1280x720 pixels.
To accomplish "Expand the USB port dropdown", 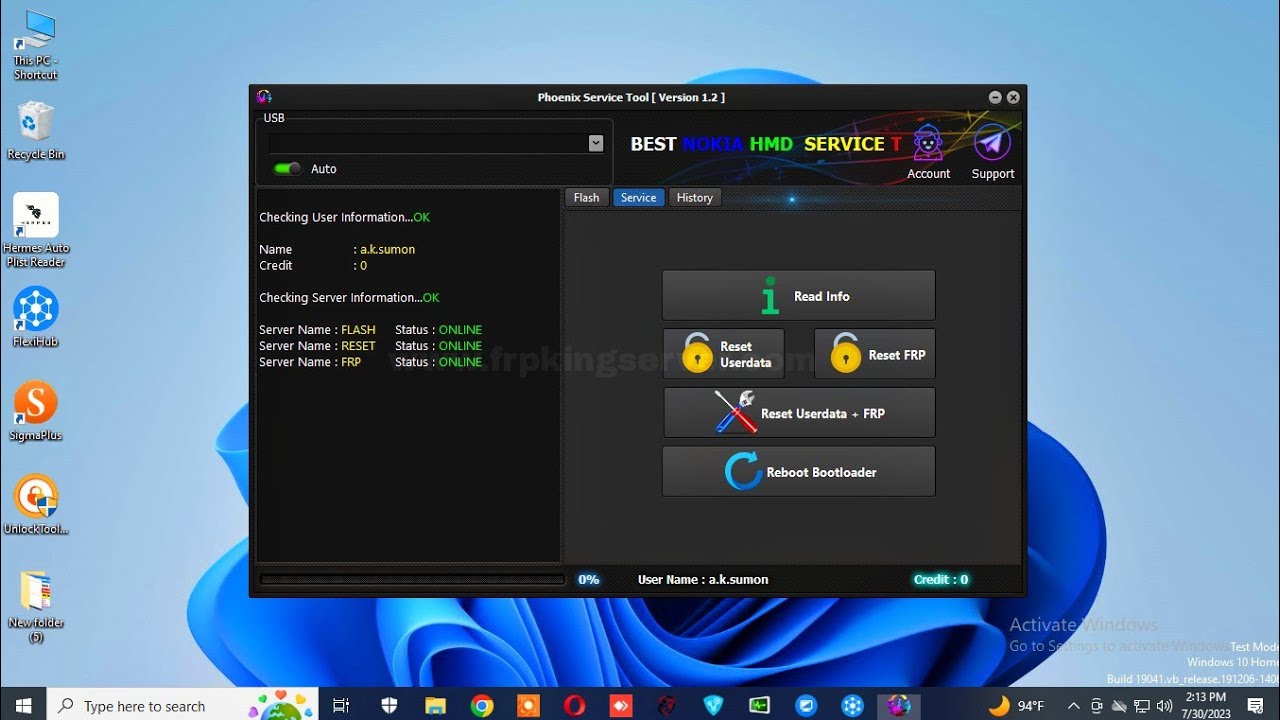I will pyautogui.click(x=596, y=143).
